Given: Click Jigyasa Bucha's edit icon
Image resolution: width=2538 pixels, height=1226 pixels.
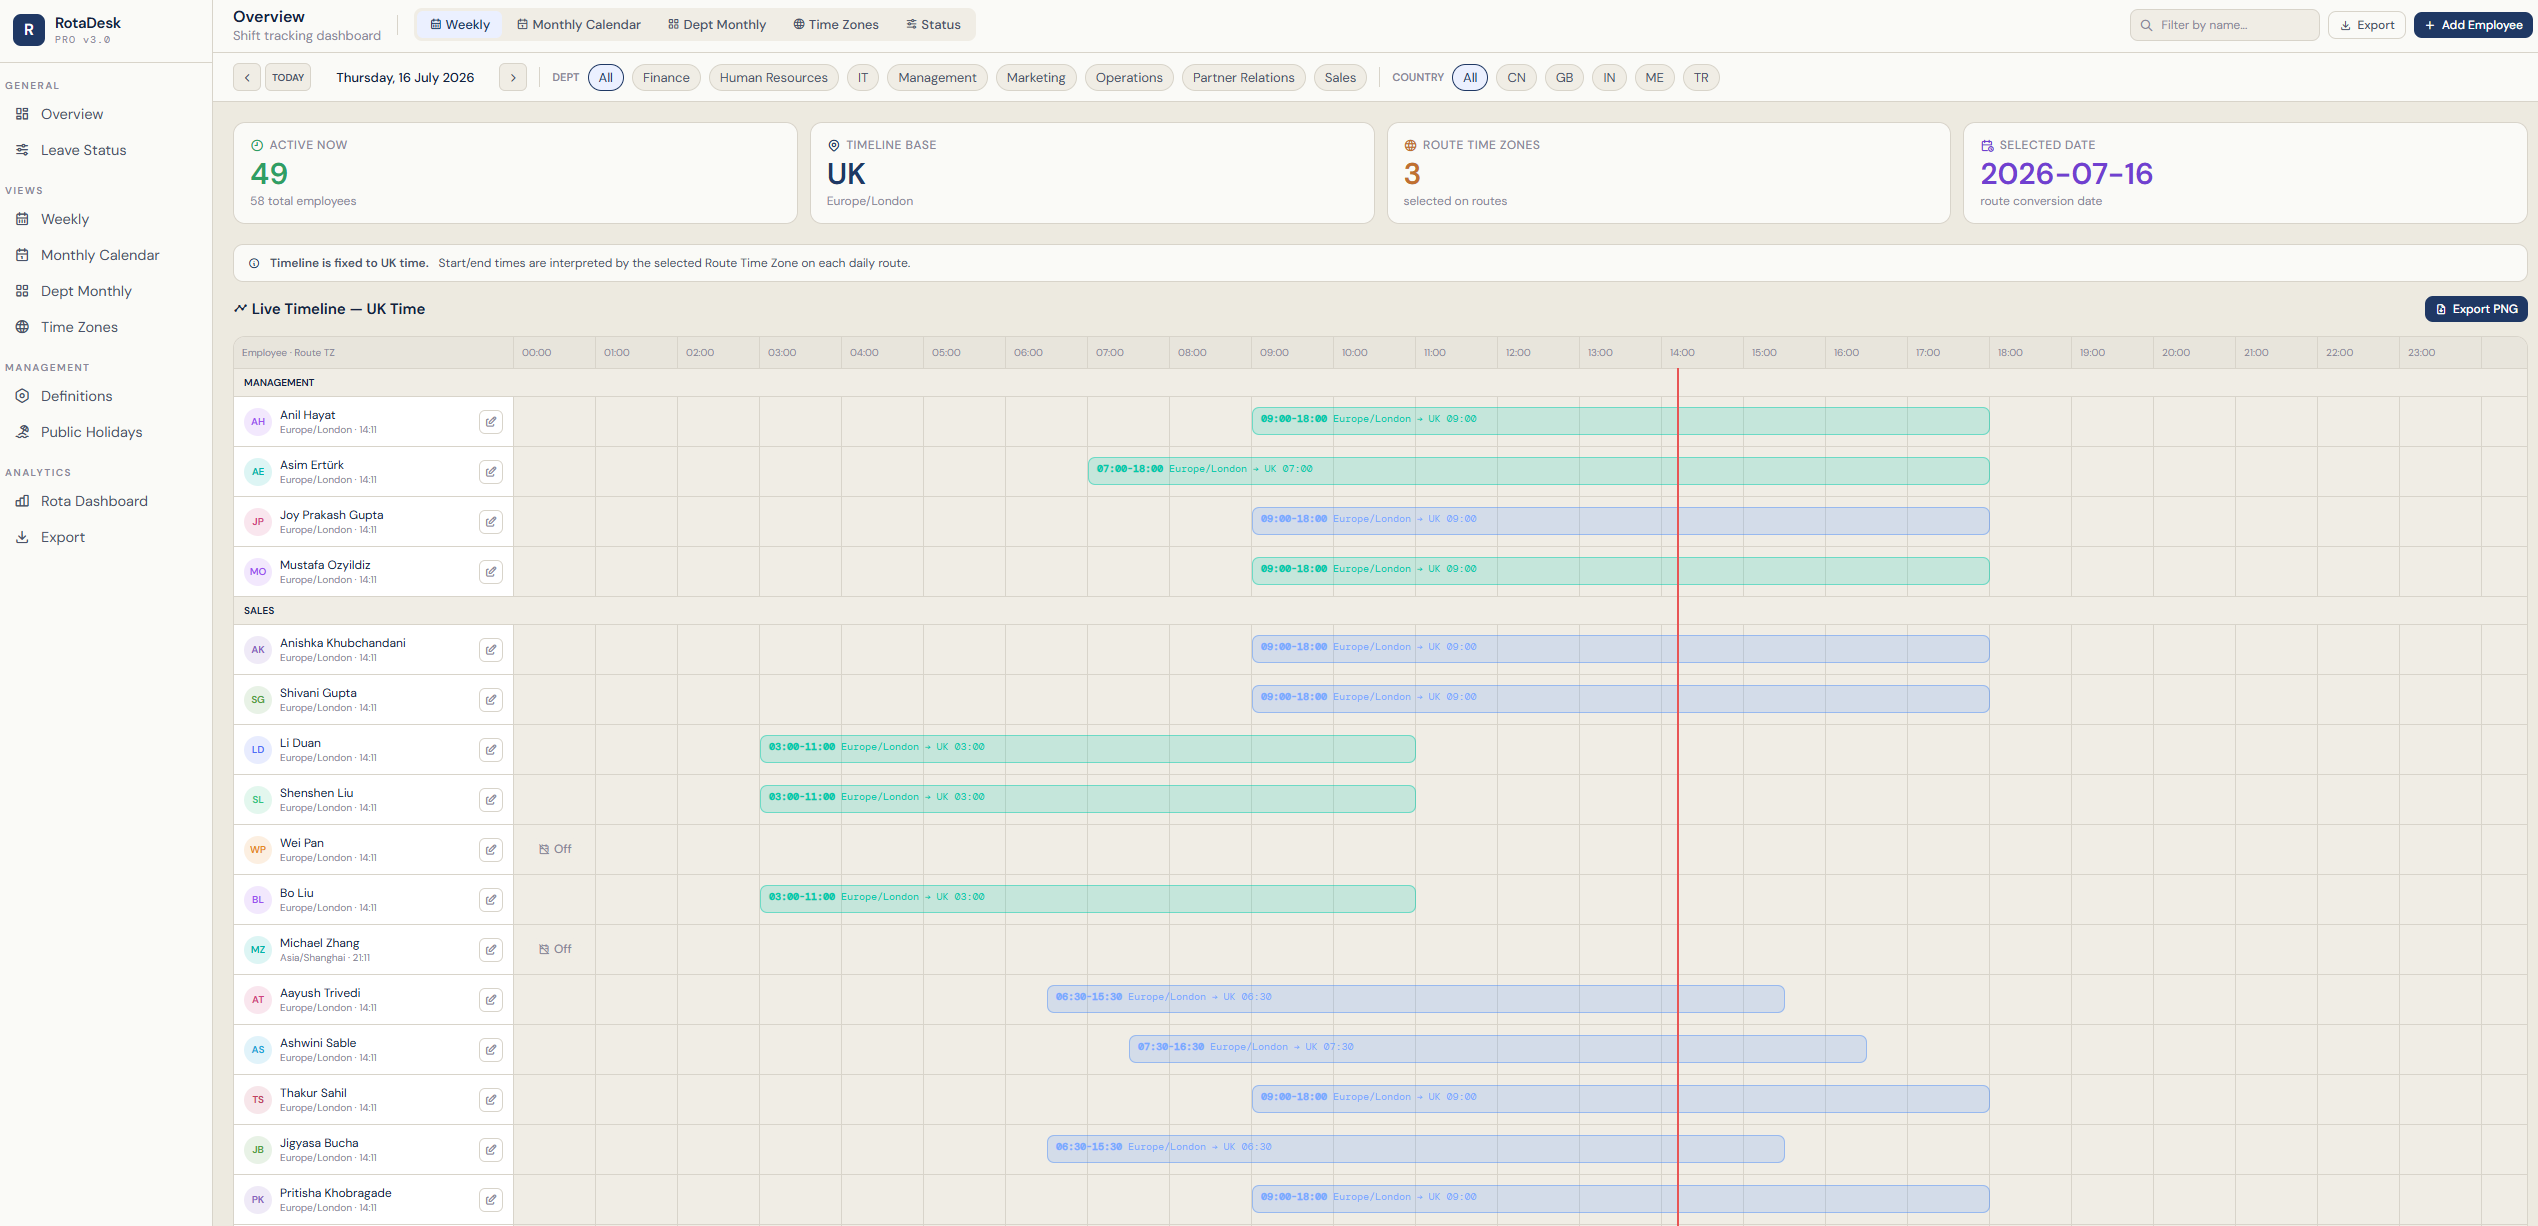Looking at the screenshot, I should point(491,1150).
